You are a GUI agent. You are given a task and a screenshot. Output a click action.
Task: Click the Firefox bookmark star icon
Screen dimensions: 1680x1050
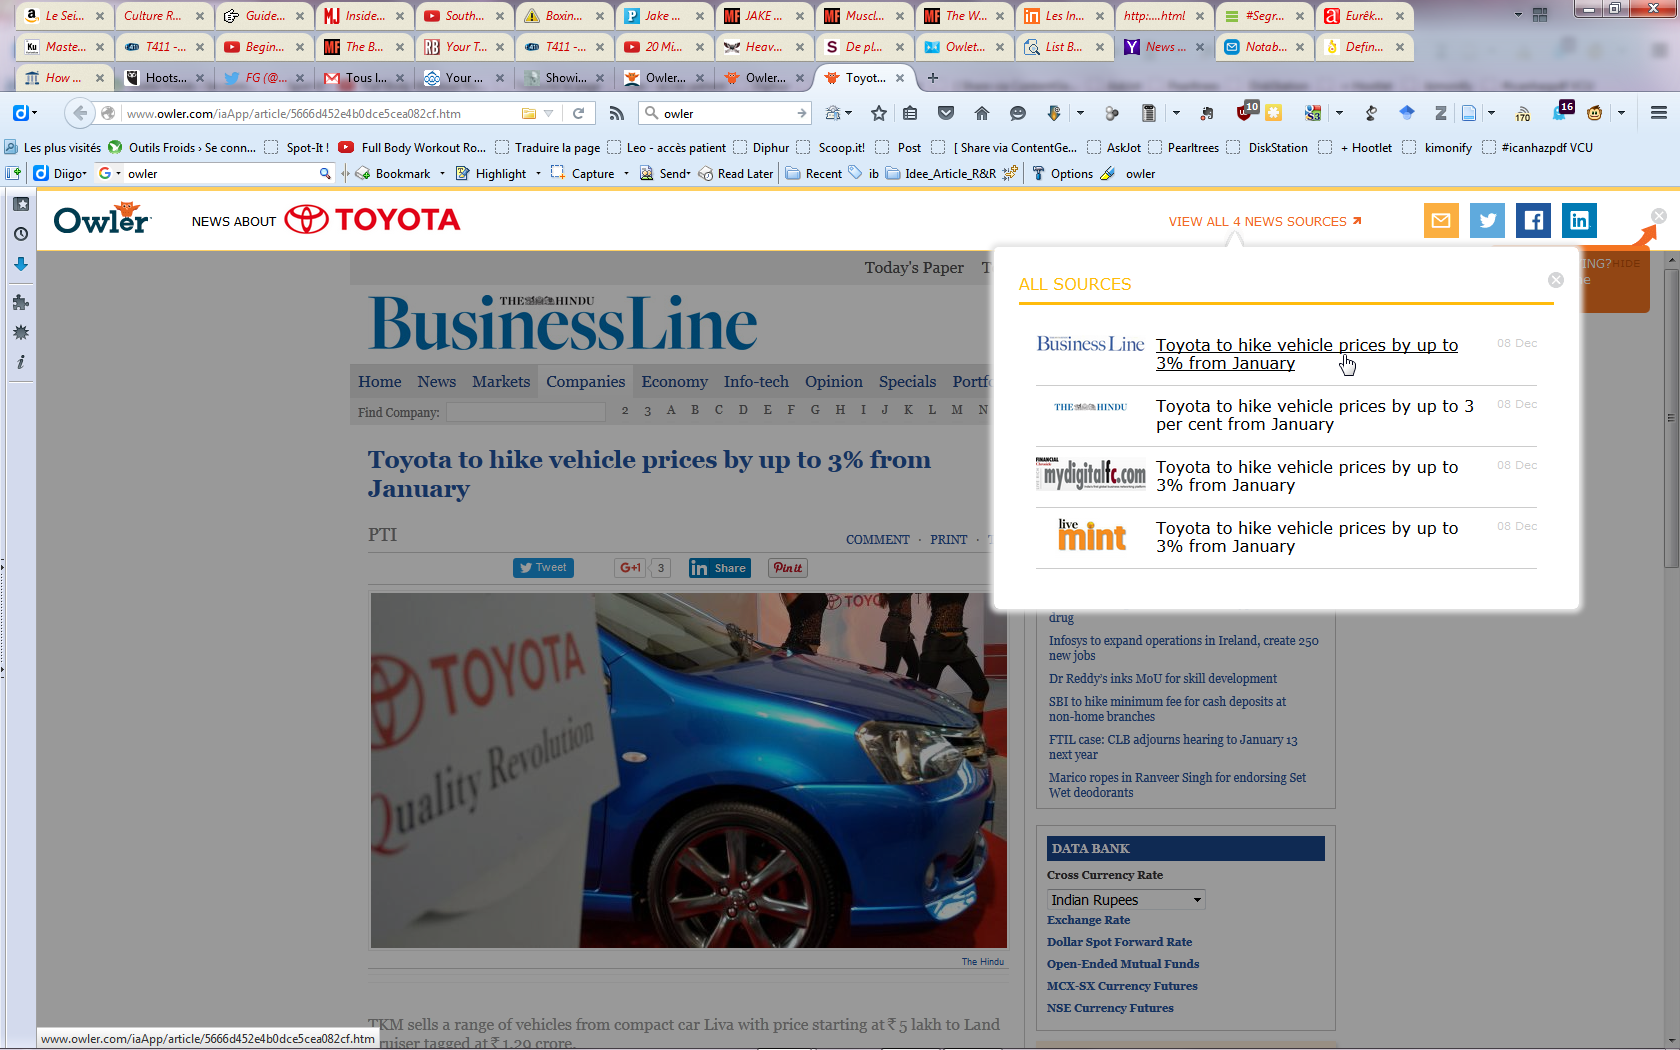[x=879, y=113]
